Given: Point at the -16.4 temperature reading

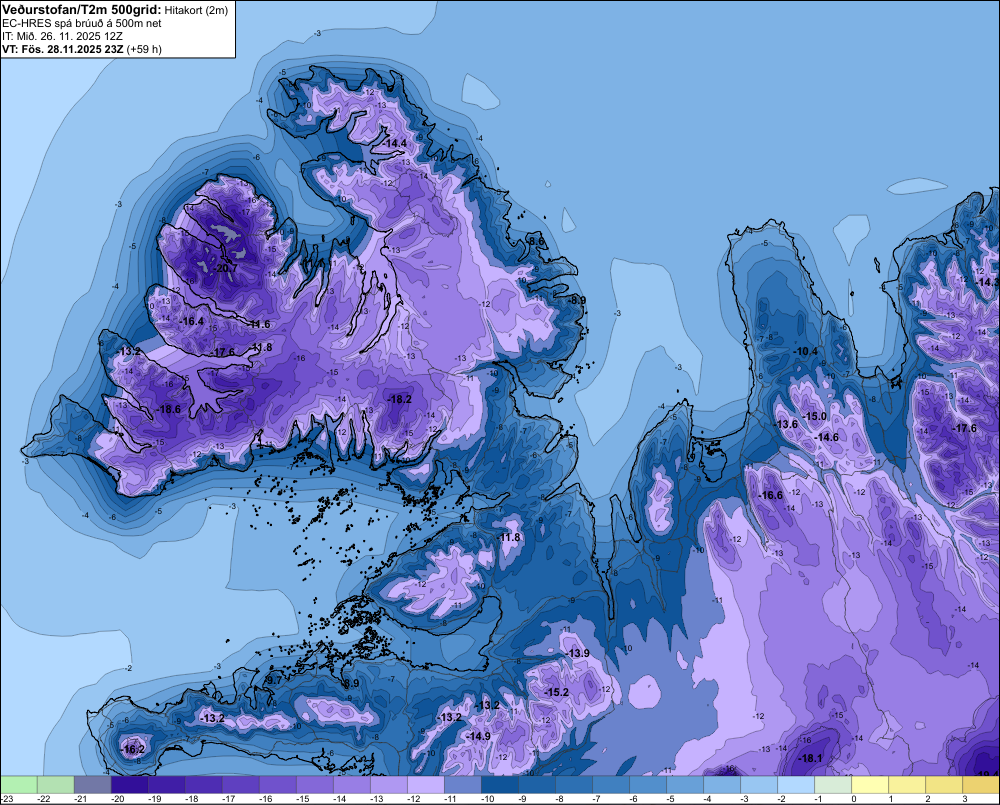Looking at the screenshot, I should [191, 321].
